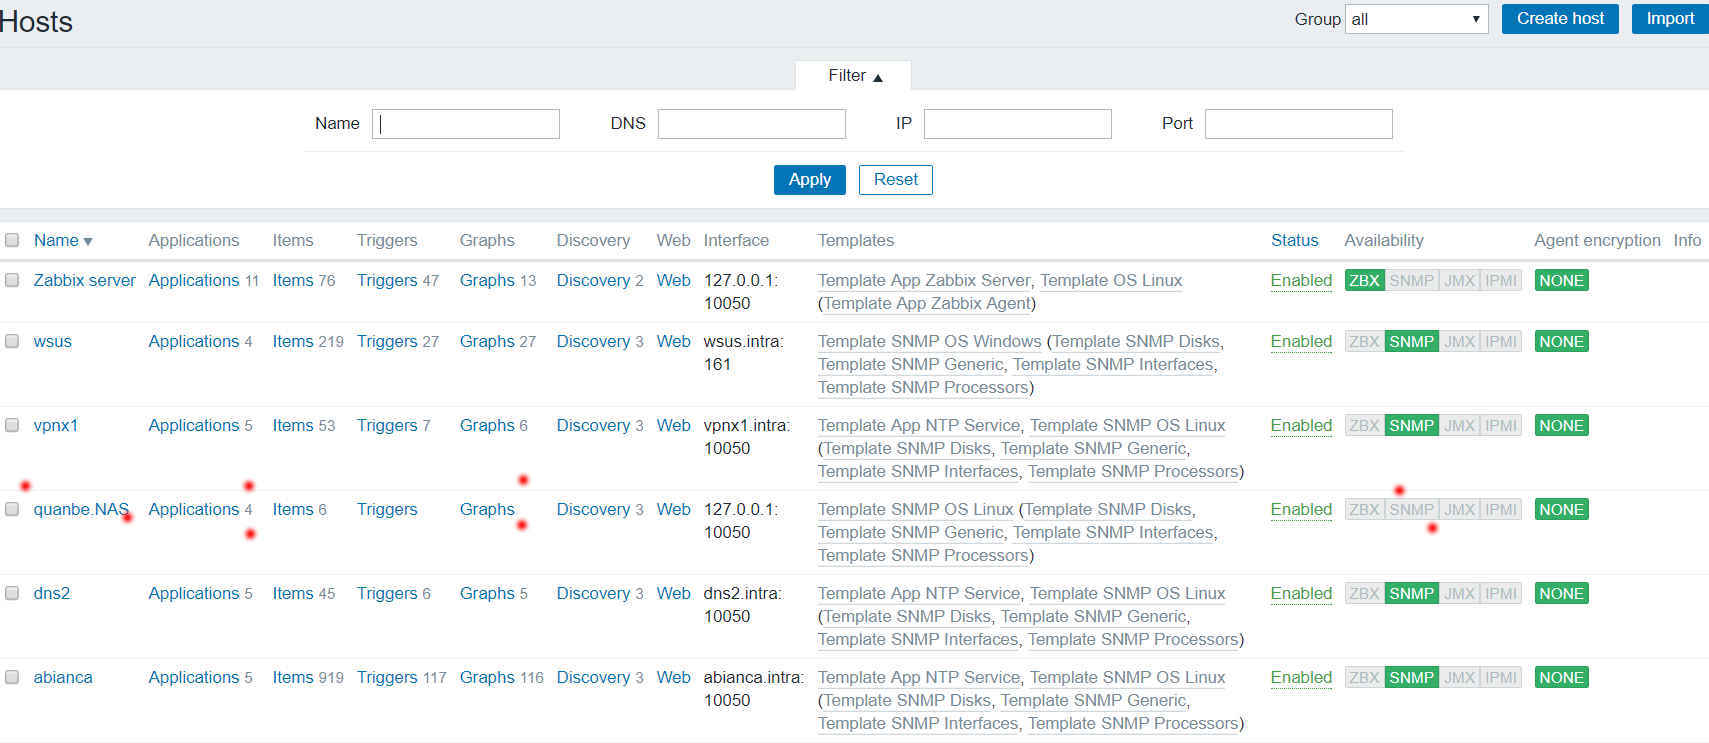
Task: Tick the Zabbix server row checkbox
Action: point(12,280)
